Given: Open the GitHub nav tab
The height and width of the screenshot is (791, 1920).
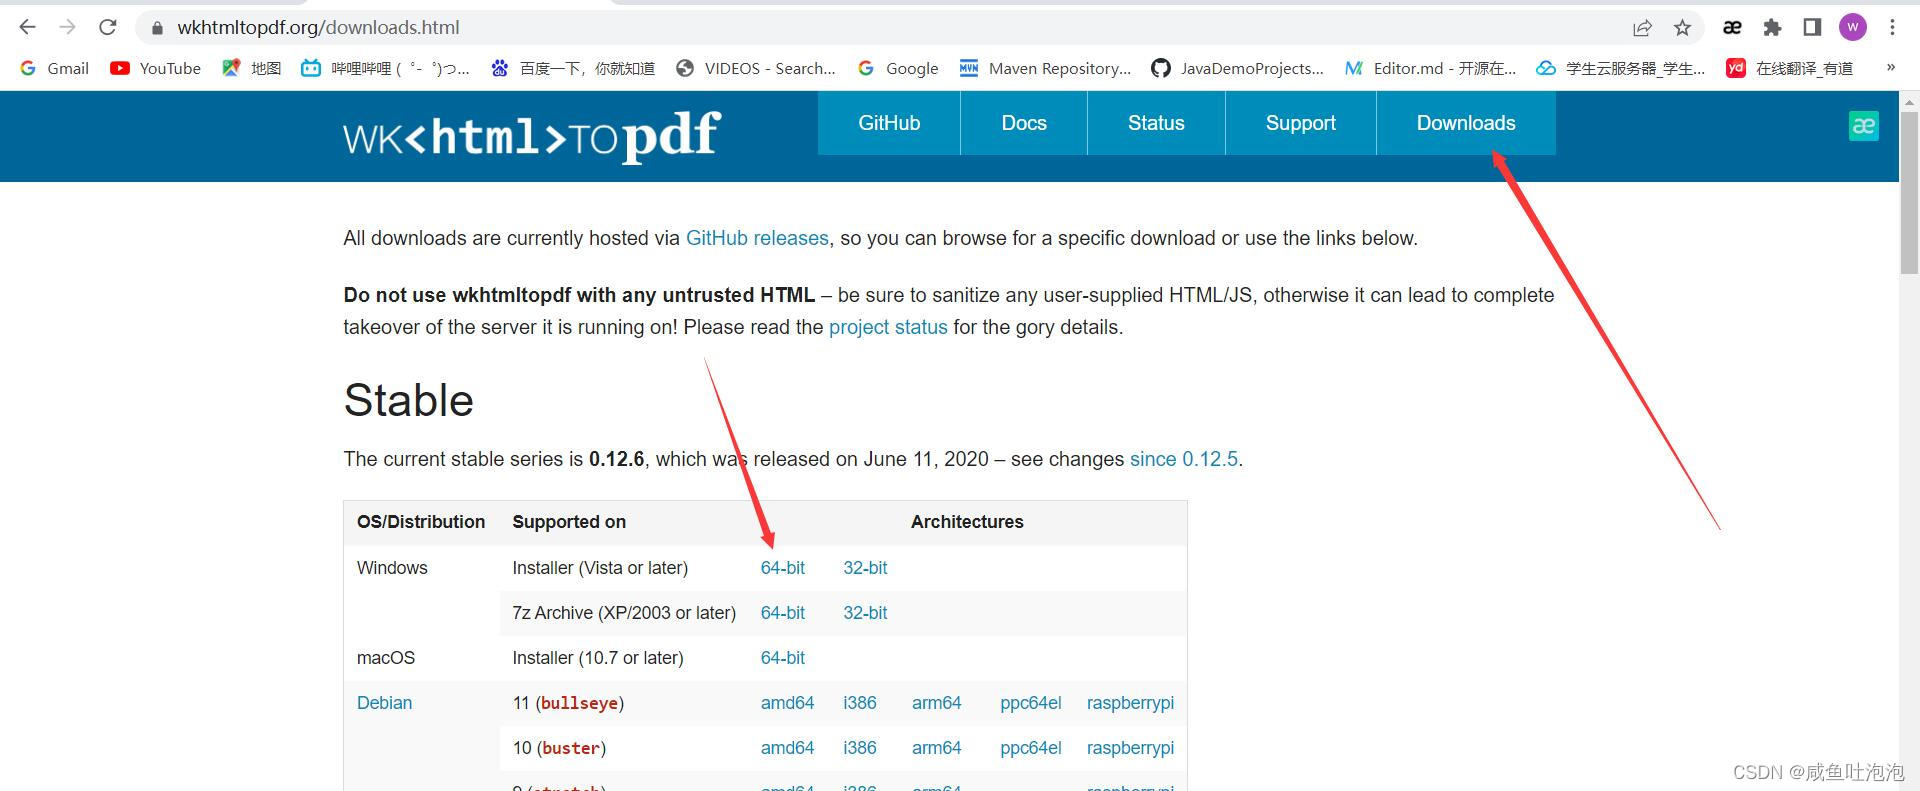Looking at the screenshot, I should click(889, 123).
